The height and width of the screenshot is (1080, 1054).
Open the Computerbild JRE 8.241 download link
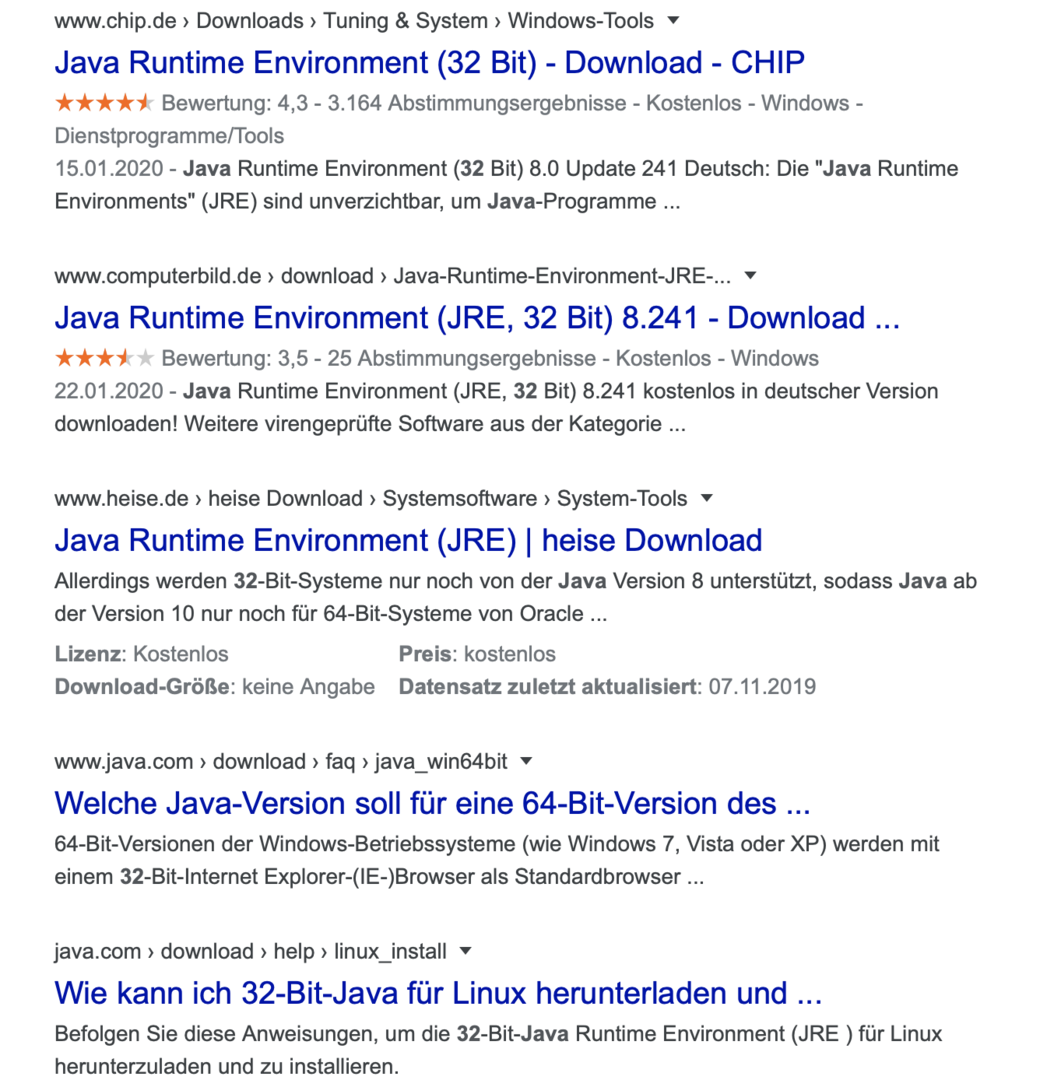477,318
